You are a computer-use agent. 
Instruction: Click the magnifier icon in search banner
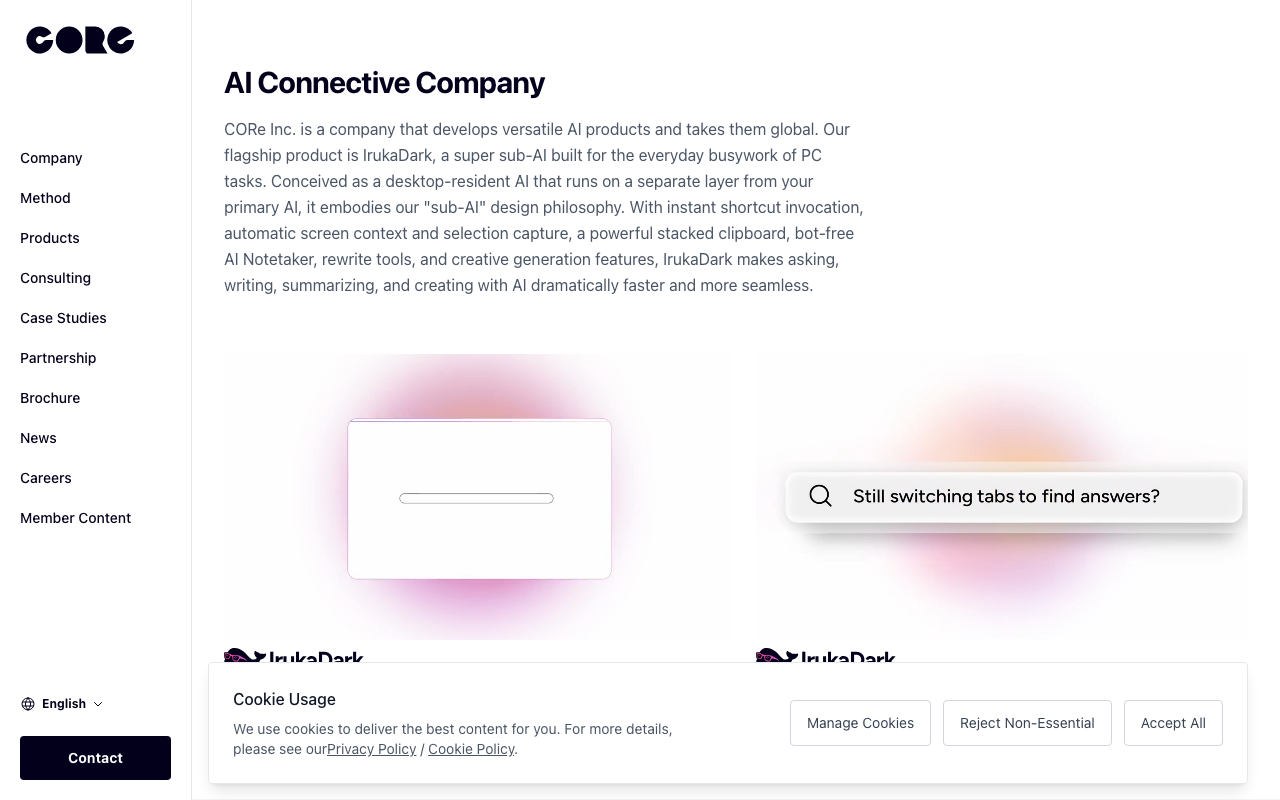tap(820, 496)
